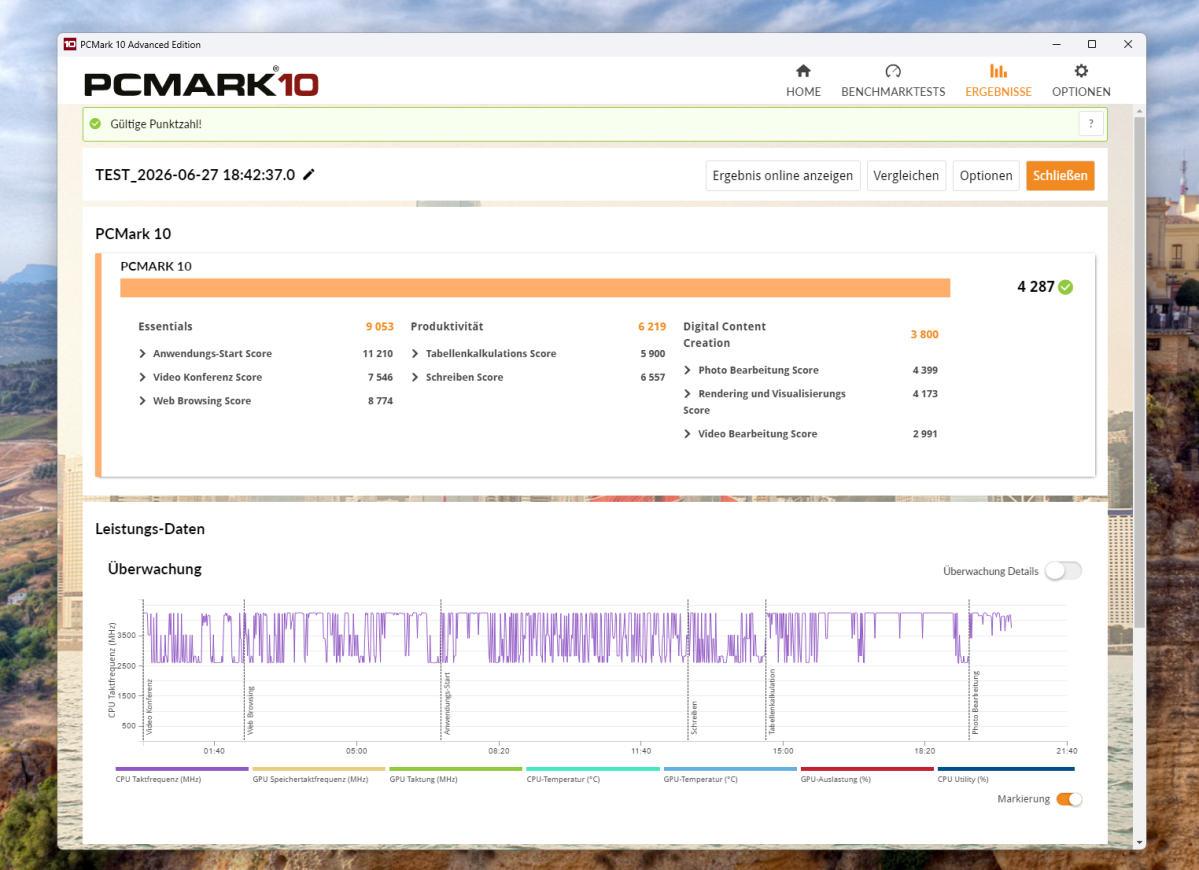Toggle GPU Taktung legend series
This screenshot has height=870, width=1199.
coord(456,774)
